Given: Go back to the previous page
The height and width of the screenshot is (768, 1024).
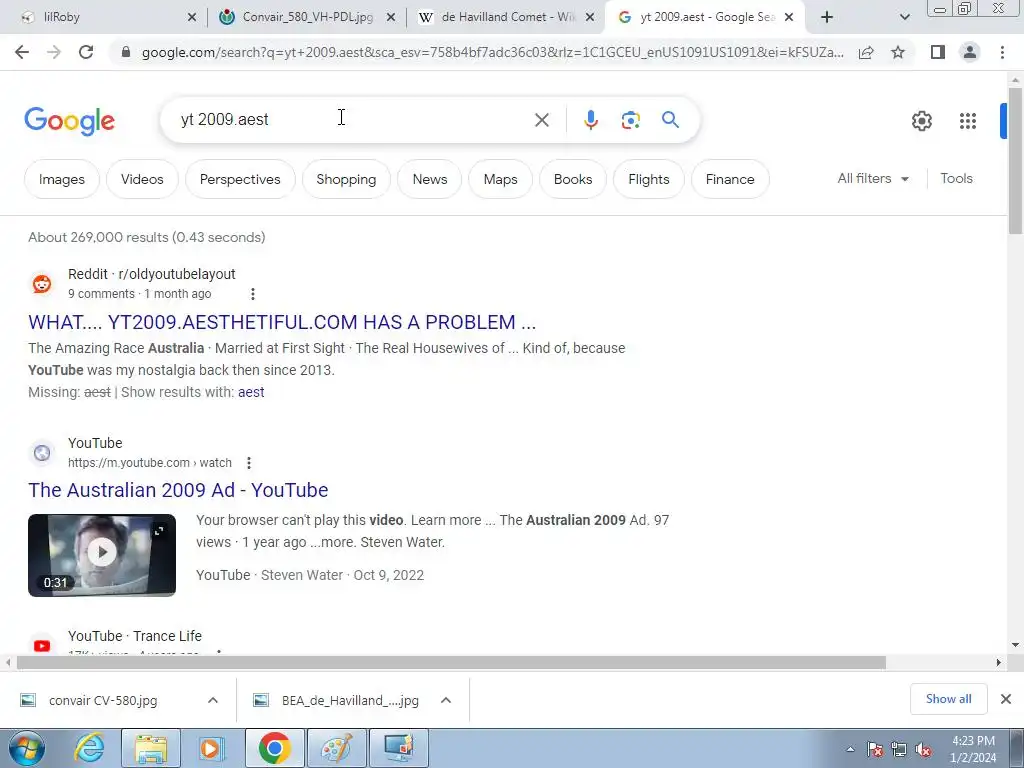Looking at the screenshot, I should coord(22,52).
